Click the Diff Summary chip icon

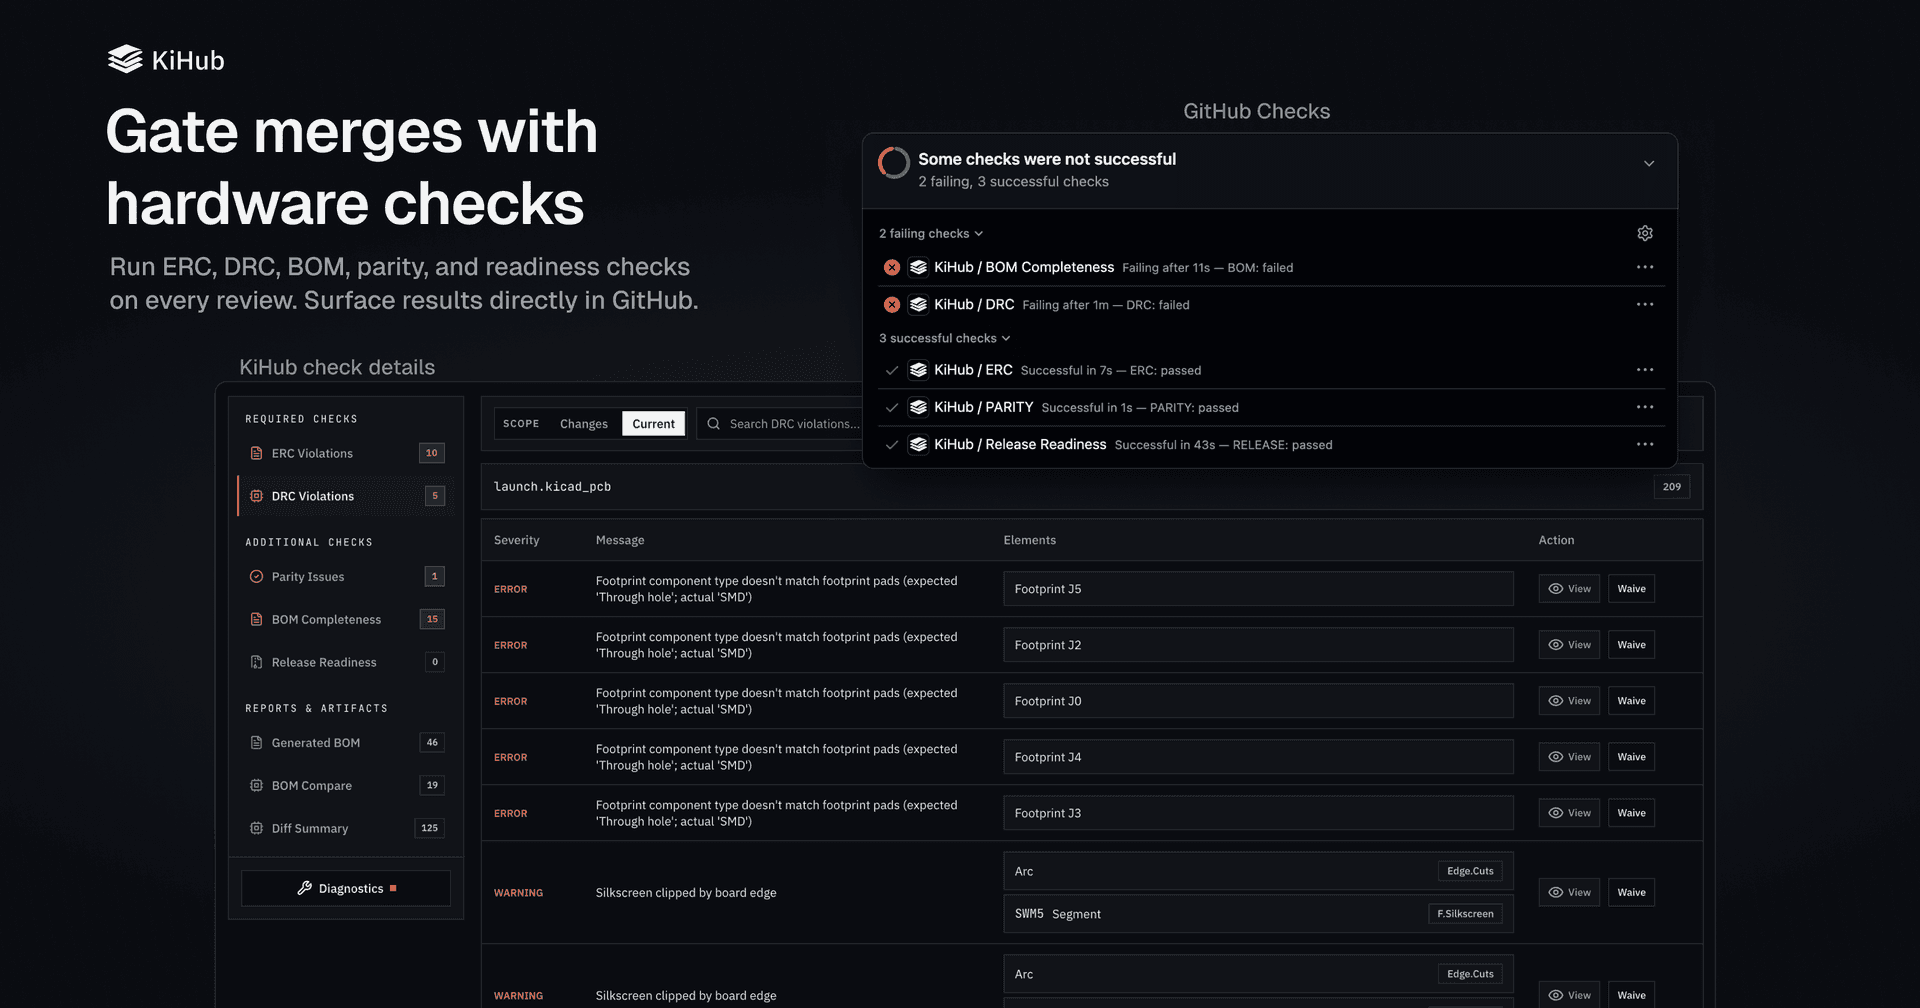coord(256,828)
